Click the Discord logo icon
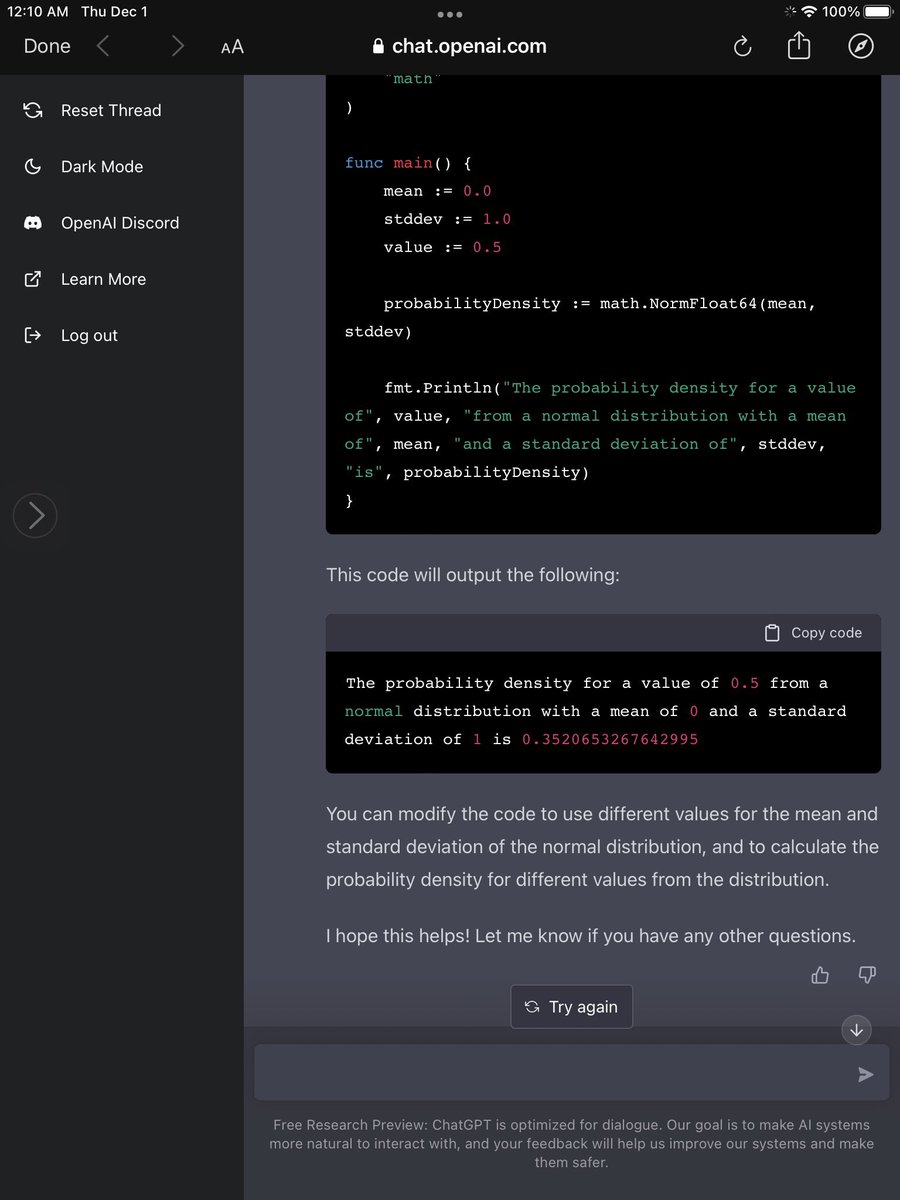 click(33, 223)
